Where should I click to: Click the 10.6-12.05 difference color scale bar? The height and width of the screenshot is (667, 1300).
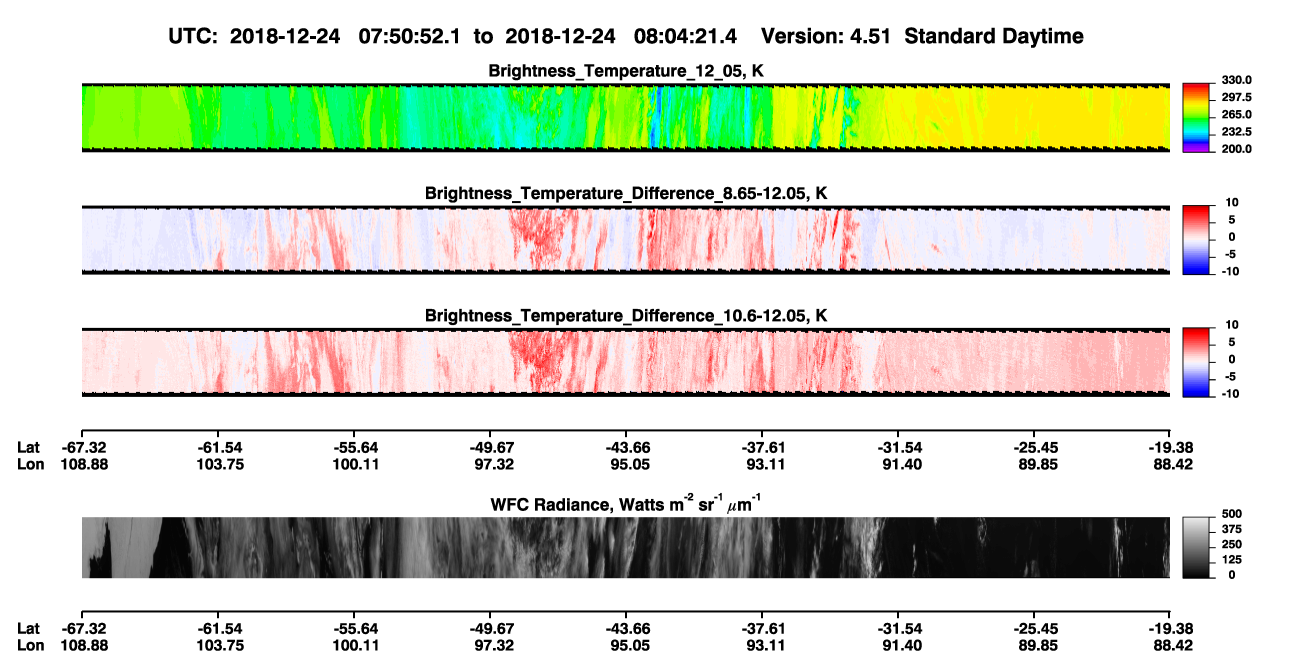(1195, 361)
